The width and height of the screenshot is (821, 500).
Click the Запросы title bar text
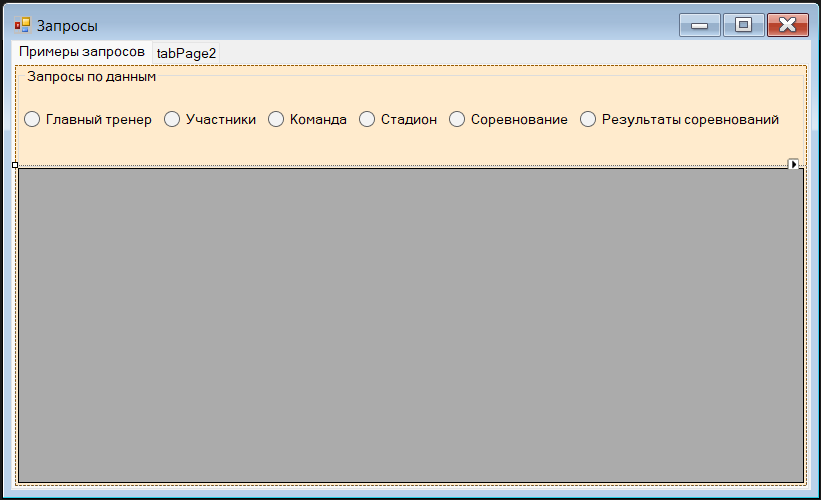(67, 26)
